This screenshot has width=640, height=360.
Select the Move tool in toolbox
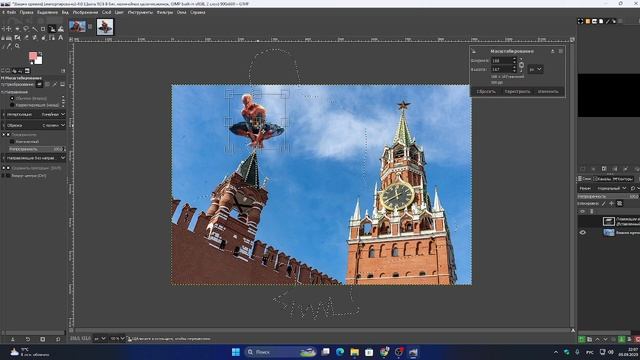[9, 29]
